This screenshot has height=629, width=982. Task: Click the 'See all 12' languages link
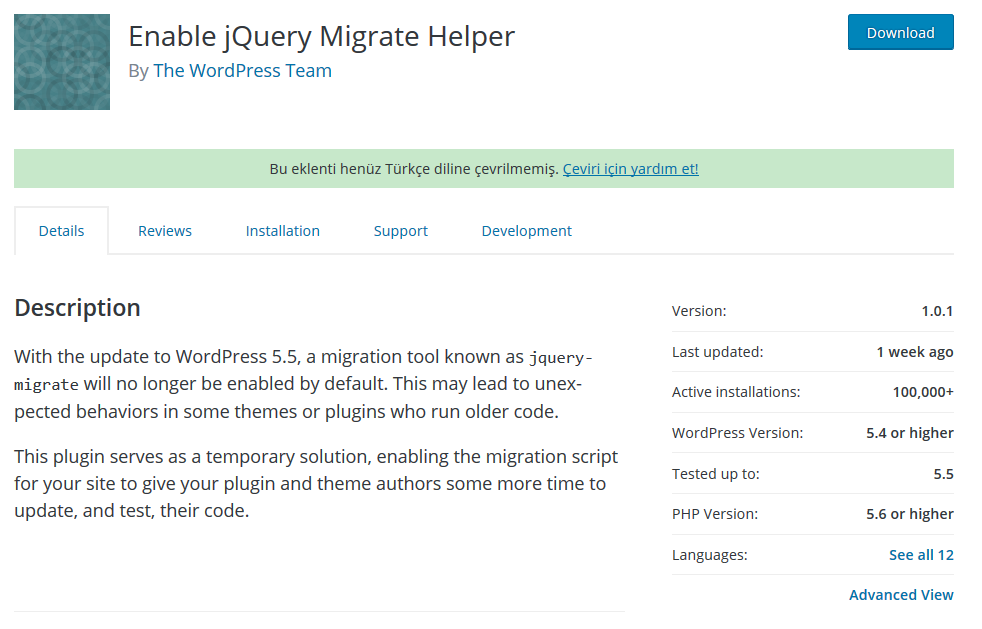(x=921, y=555)
